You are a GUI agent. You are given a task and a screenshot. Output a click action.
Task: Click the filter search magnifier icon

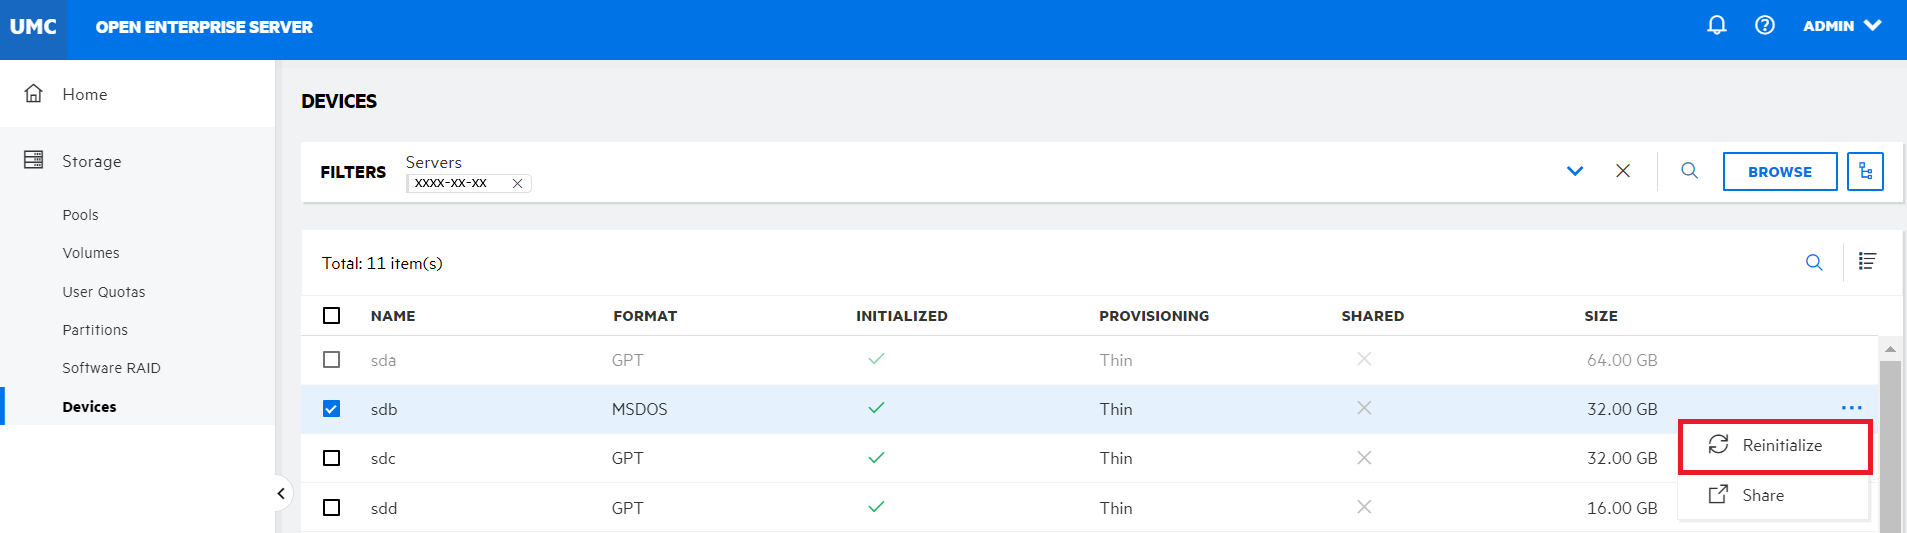1689,171
